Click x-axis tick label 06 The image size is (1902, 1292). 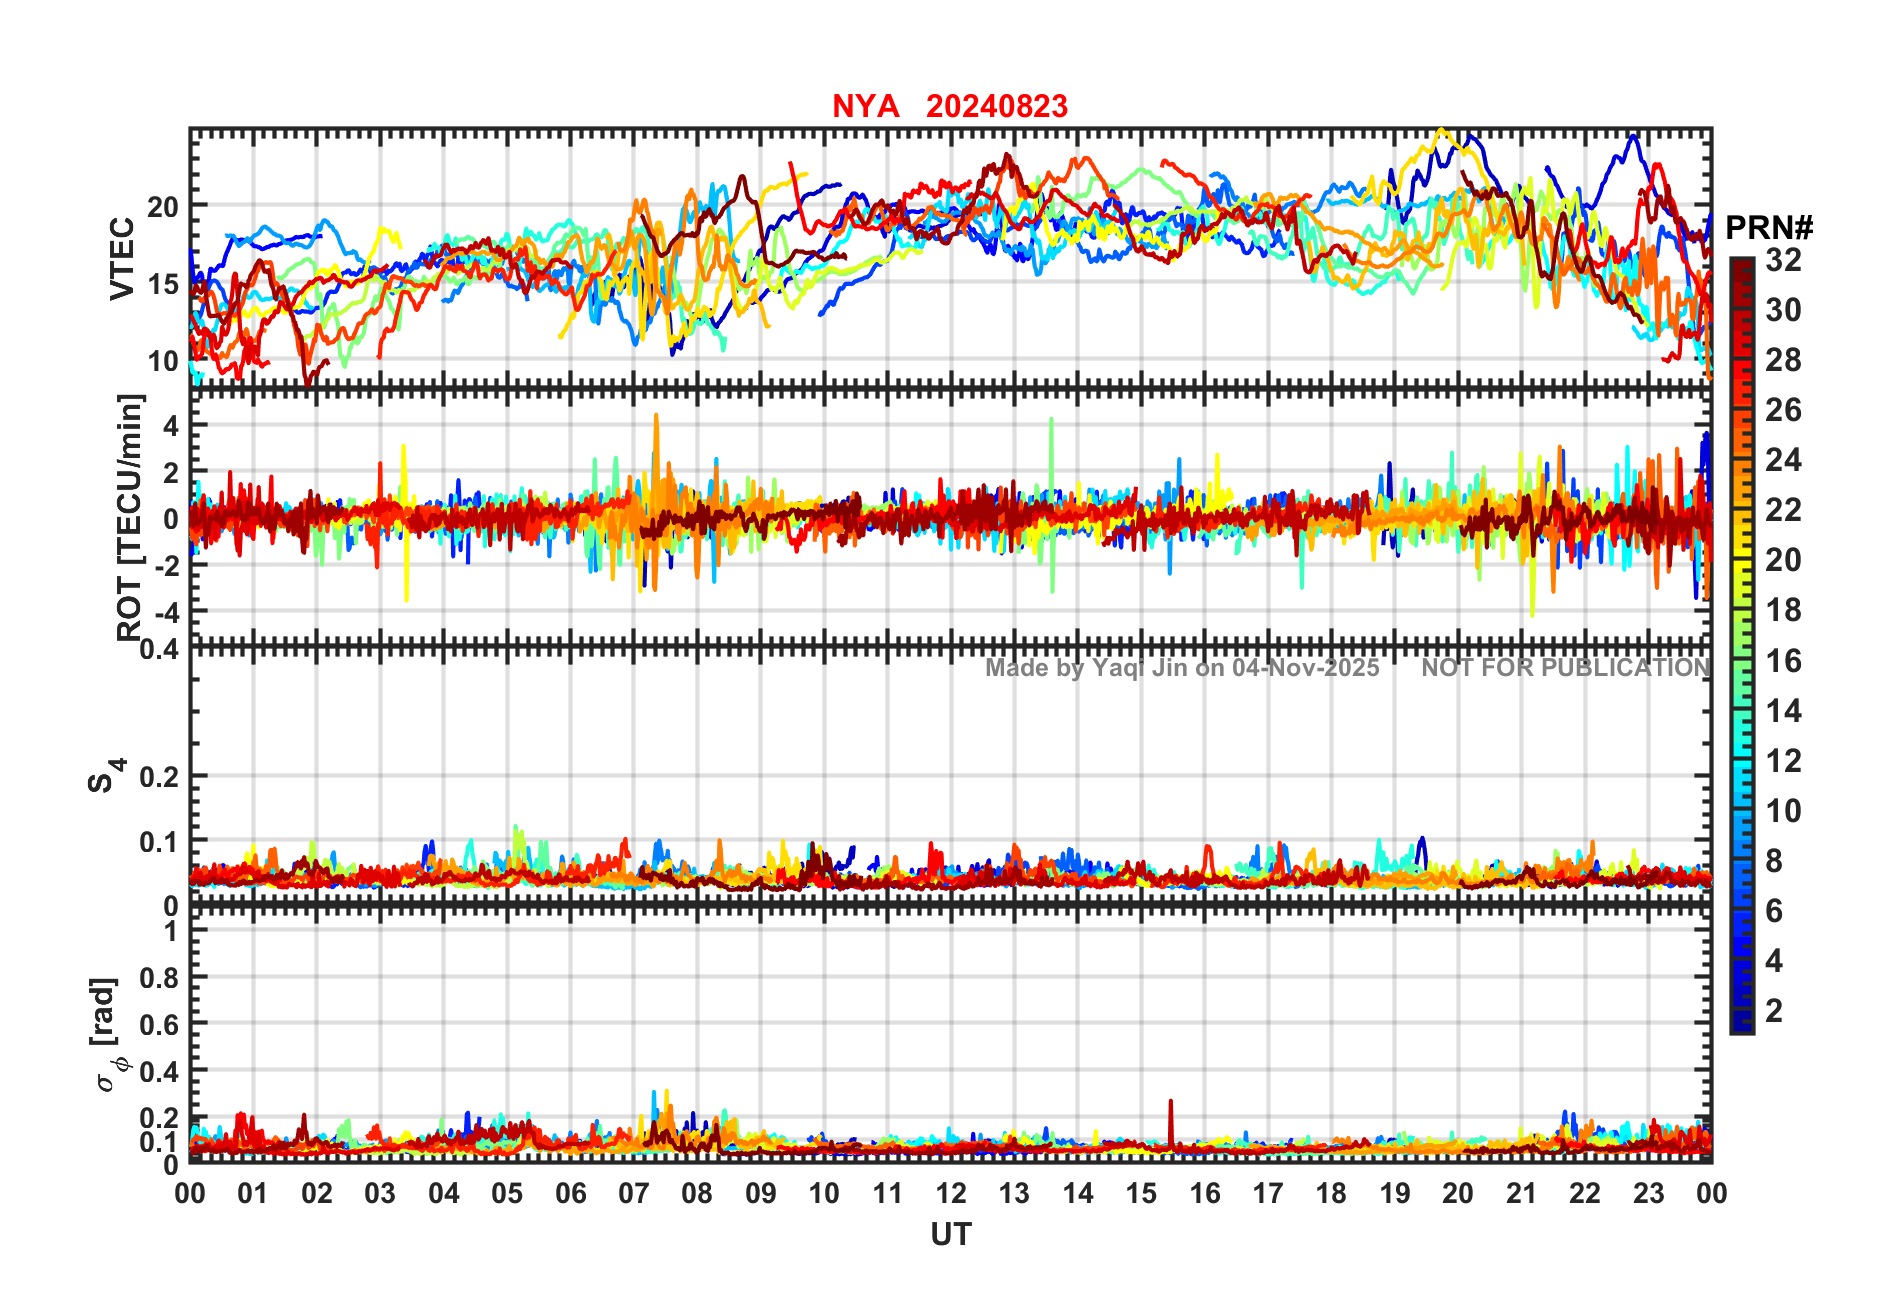click(x=571, y=1193)
